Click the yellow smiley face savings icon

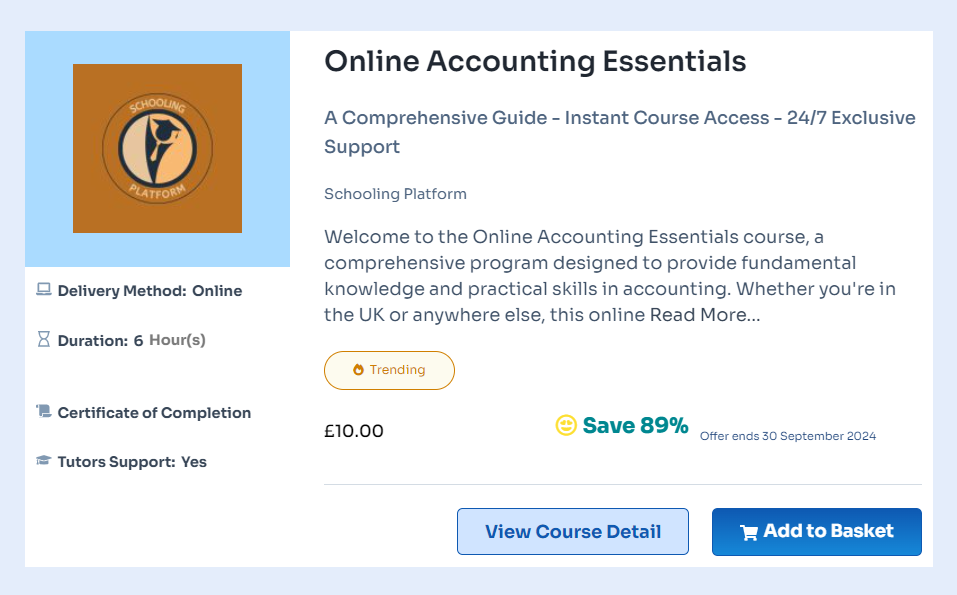tap(566, 426)
